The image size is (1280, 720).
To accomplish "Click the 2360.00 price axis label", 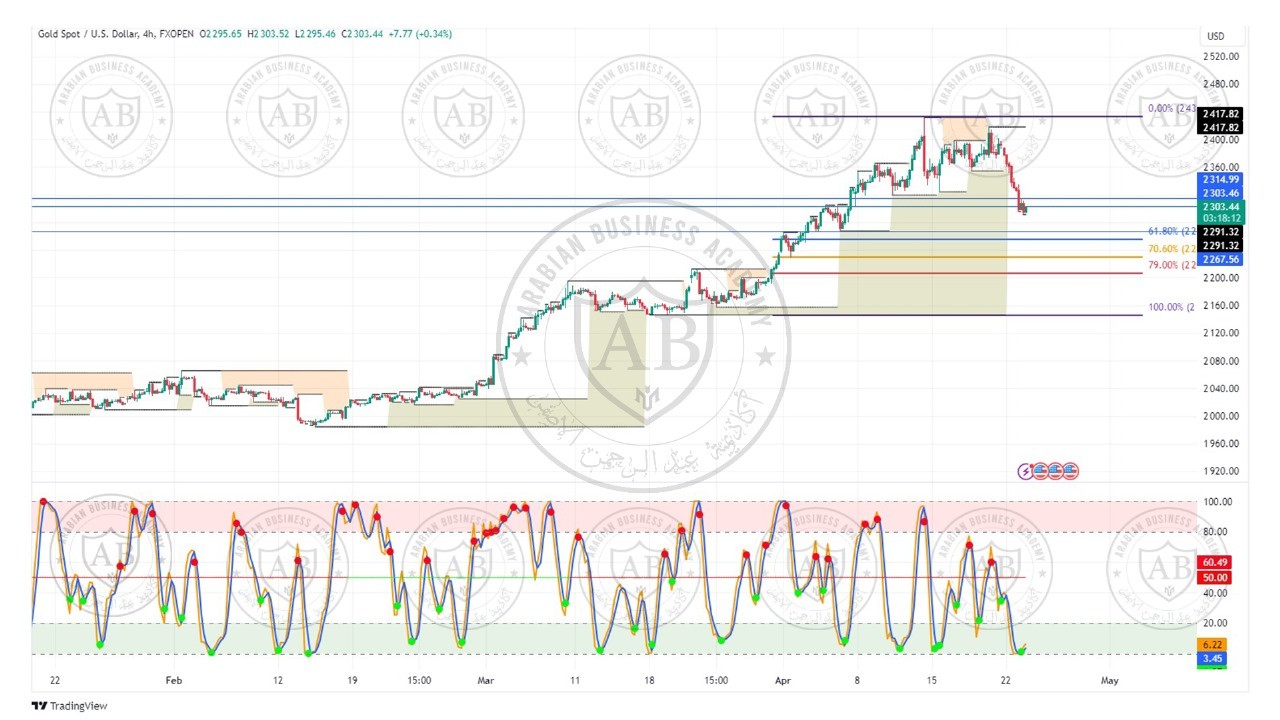I will point(1222,167).
